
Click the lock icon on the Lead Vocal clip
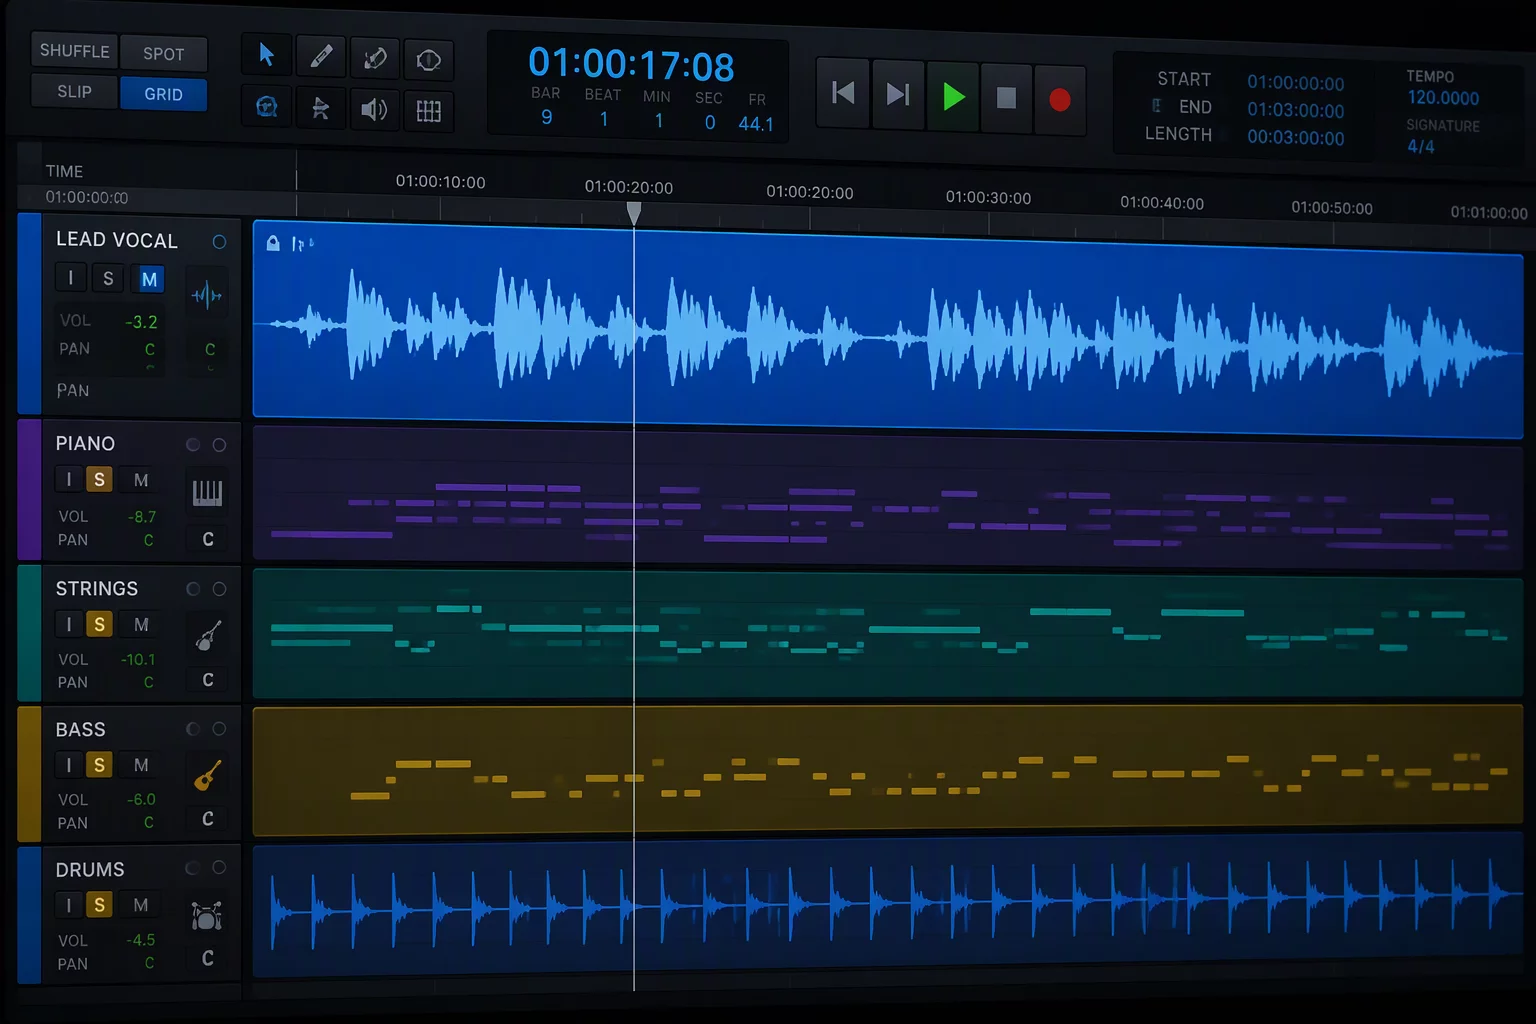[273, 243]
